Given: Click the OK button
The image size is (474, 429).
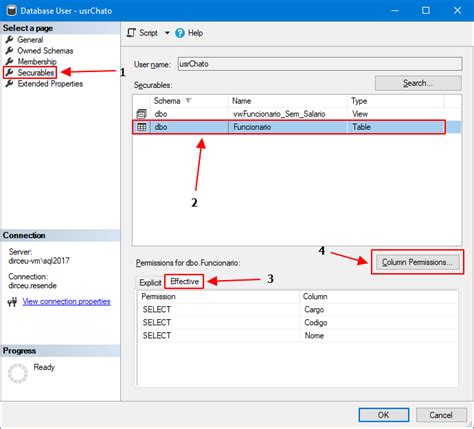Looking at the screenshot, I should coord(384,415).
